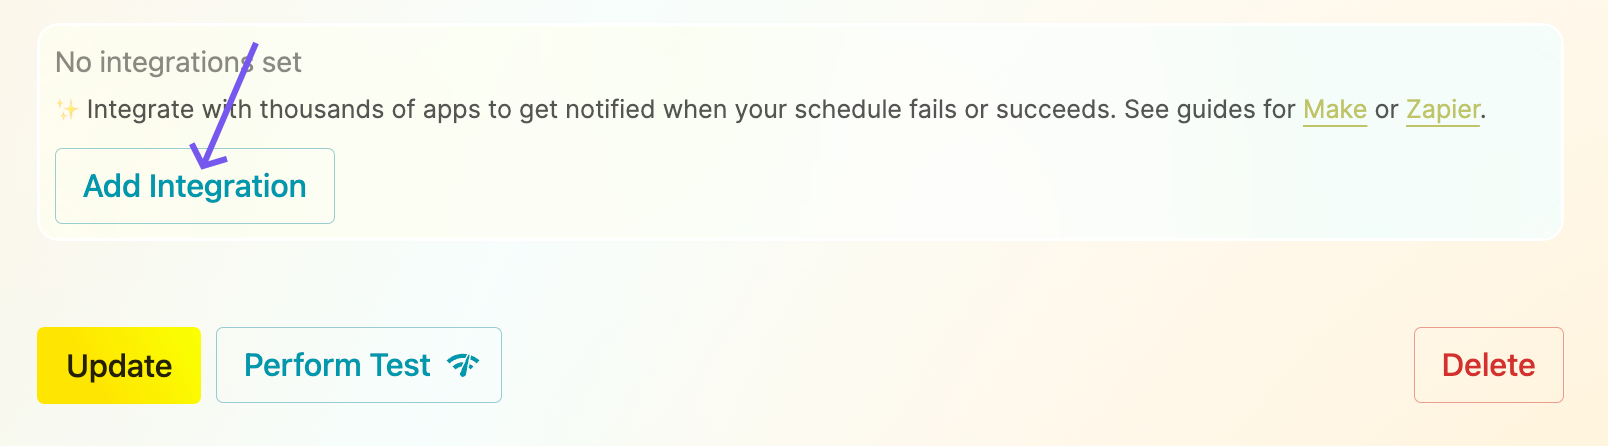Click the word 'Update' on the yellow button
Screen dimensions: 1608x446
(119, 366)
